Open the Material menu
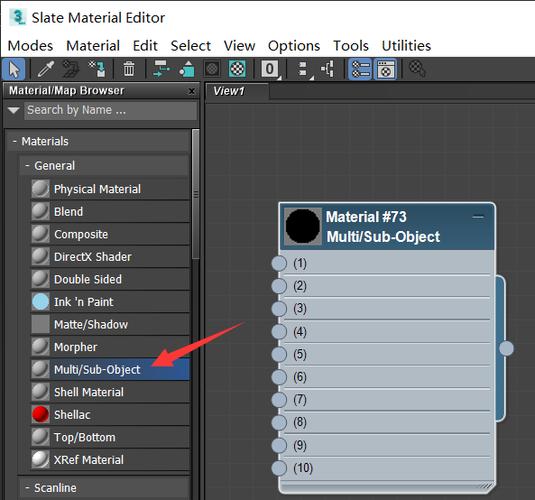This screenshot has width=535, height=500. 93,45
